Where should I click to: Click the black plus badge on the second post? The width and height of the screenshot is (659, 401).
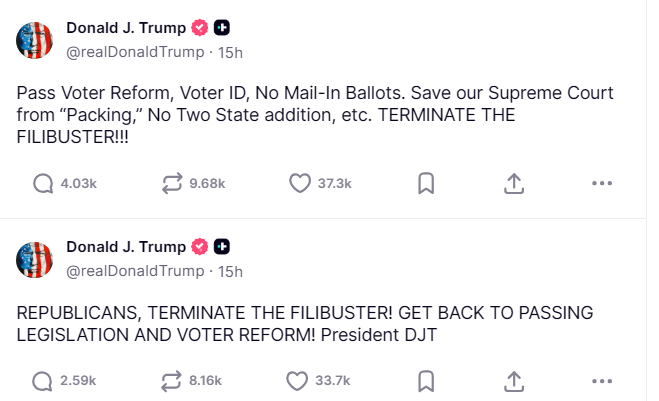(223, 247)
